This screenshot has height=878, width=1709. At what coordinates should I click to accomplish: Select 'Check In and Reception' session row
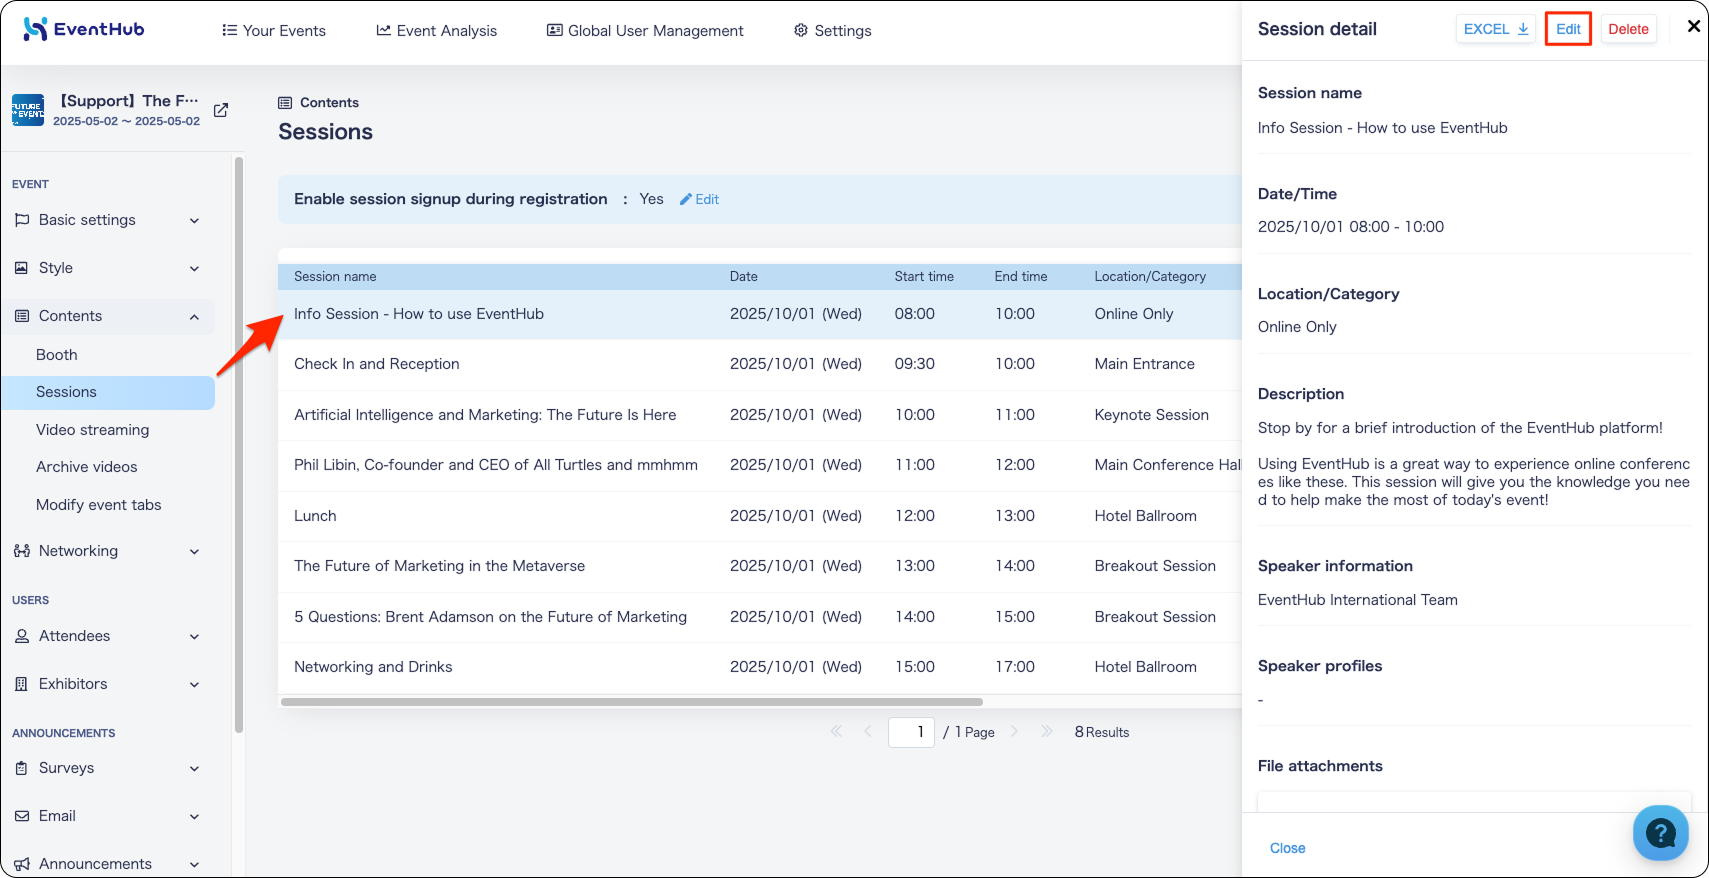[760, 364]
